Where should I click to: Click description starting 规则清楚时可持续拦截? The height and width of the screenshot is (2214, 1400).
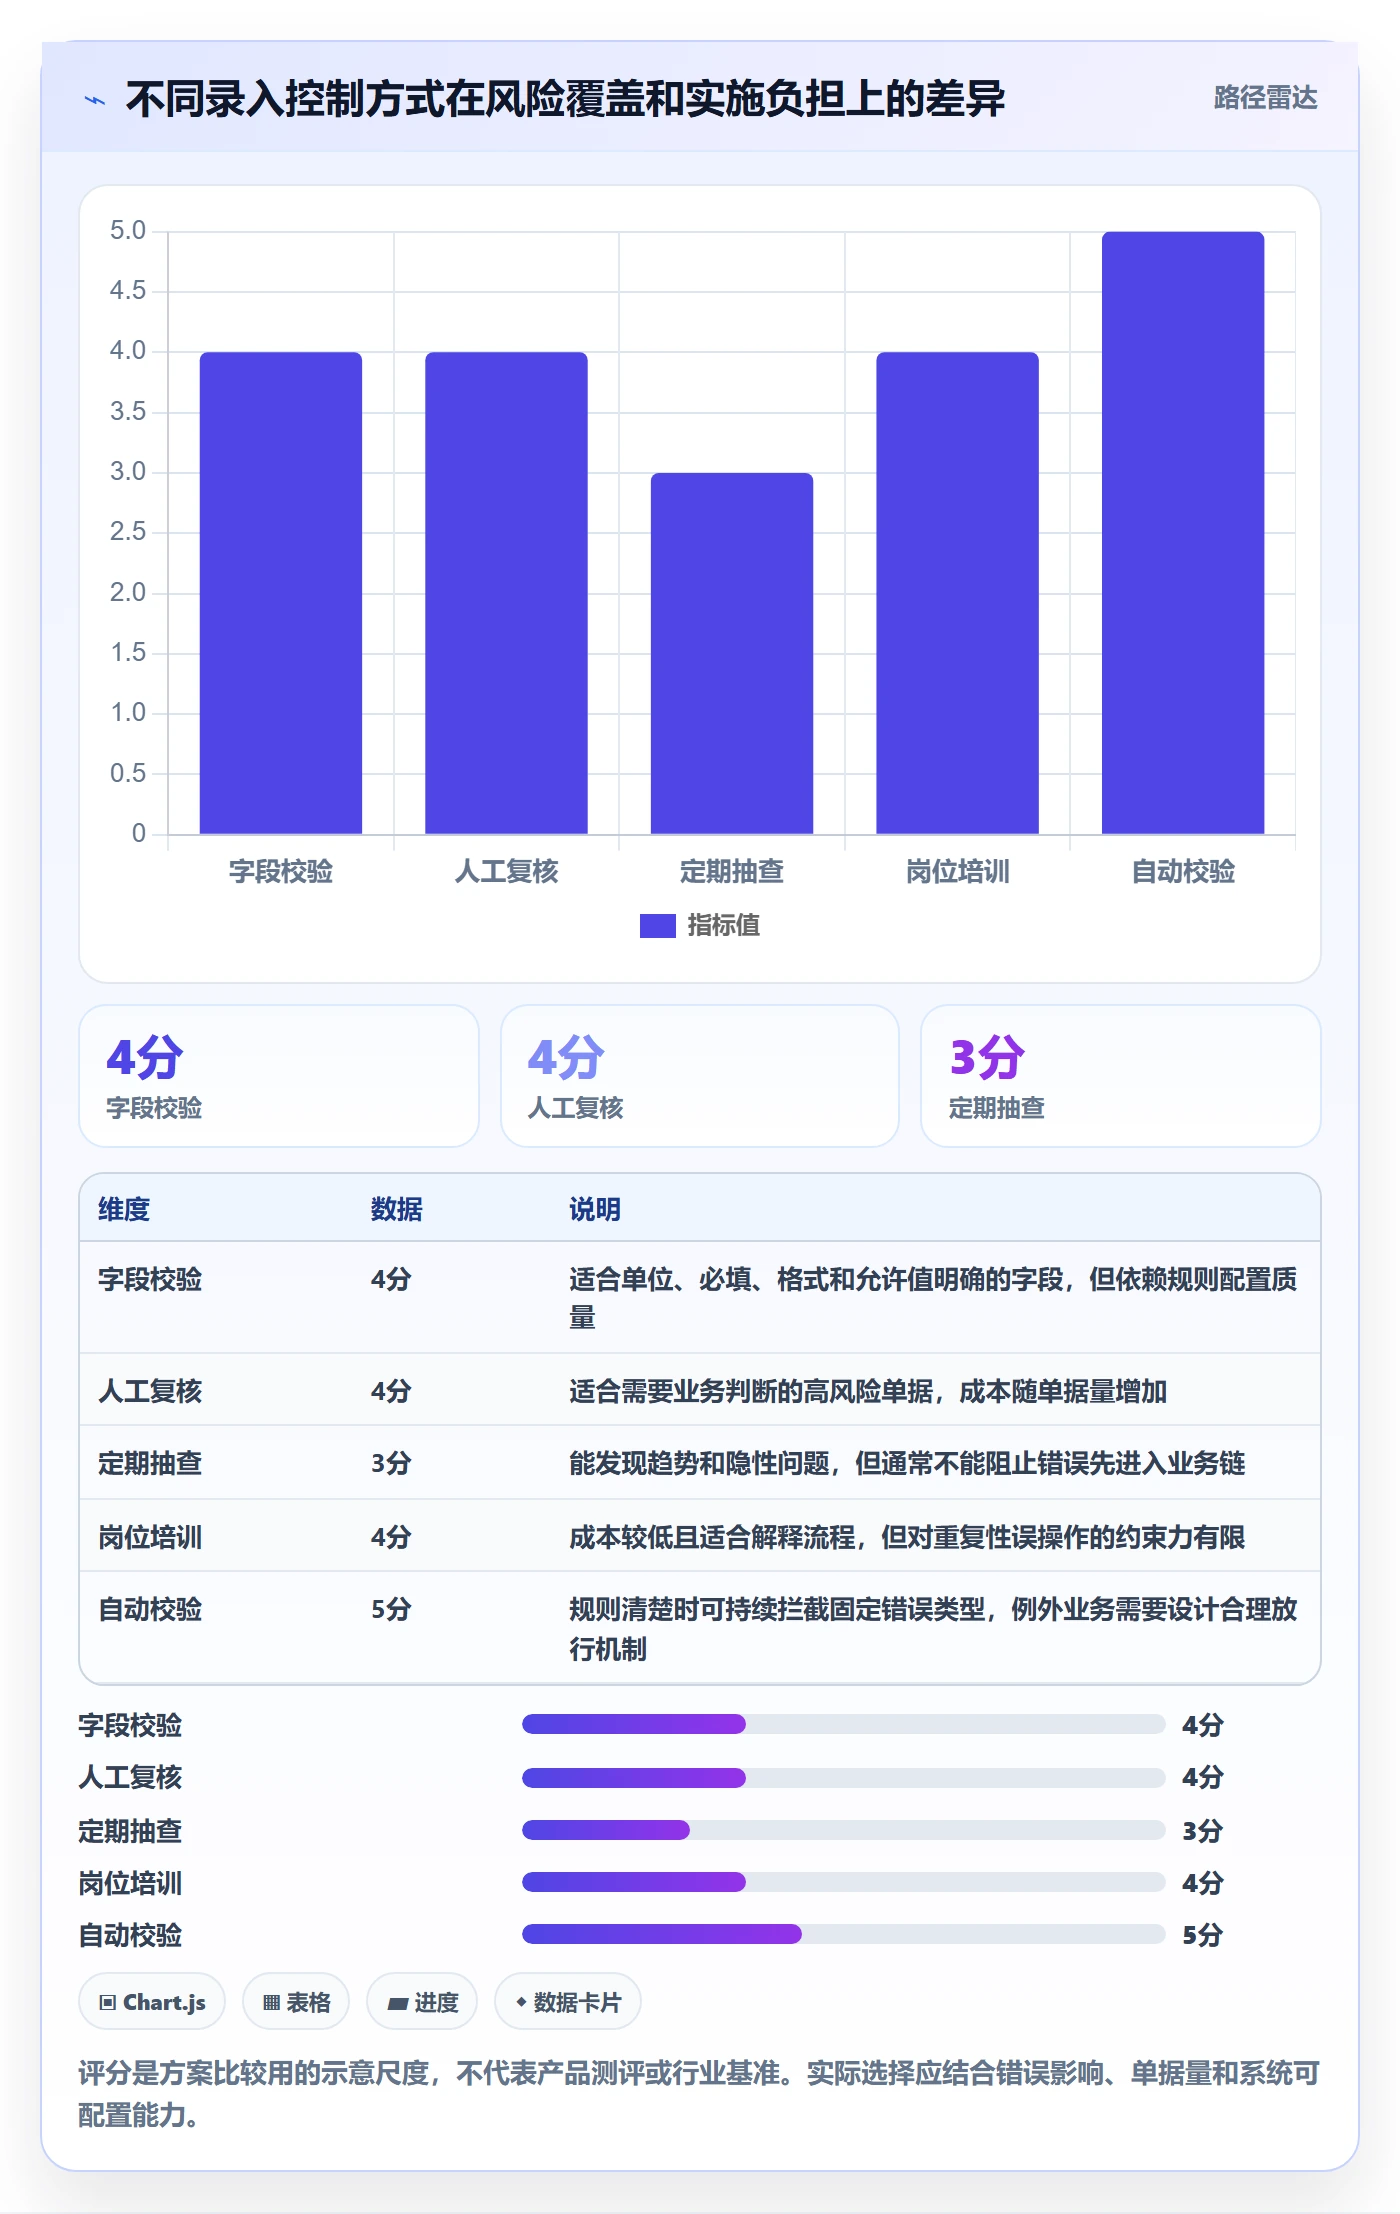(933, 1629)
